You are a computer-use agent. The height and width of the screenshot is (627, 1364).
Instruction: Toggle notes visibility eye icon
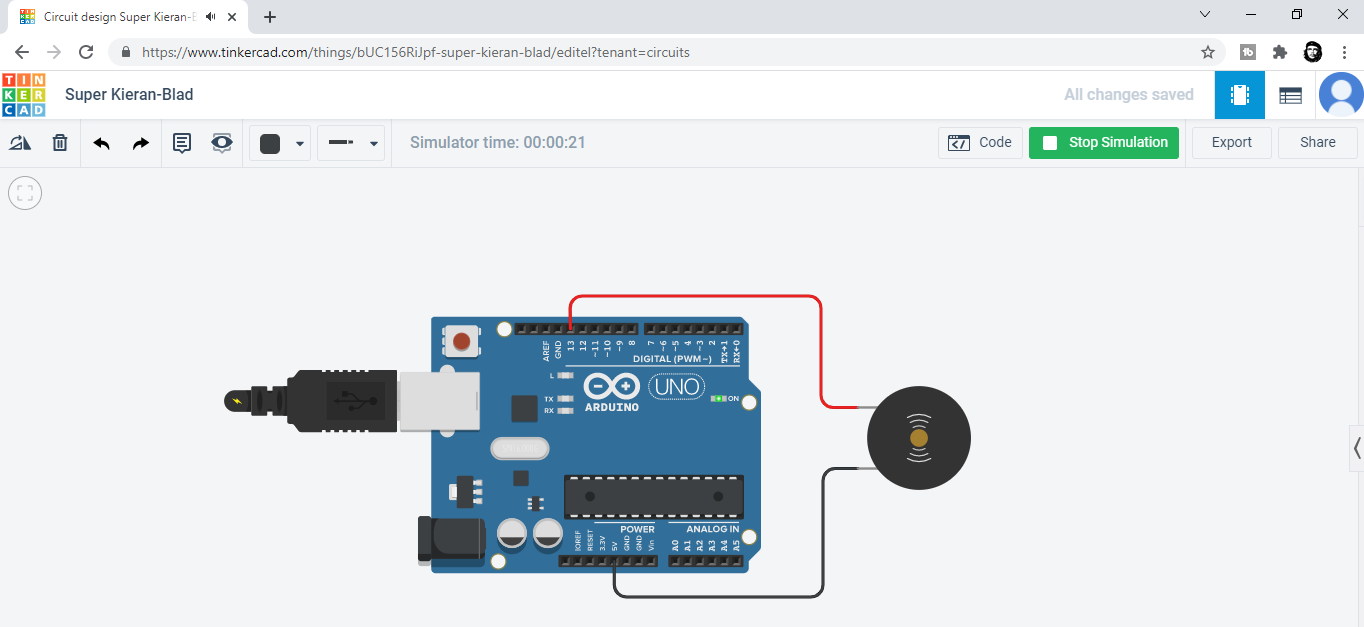coord(222,143)
